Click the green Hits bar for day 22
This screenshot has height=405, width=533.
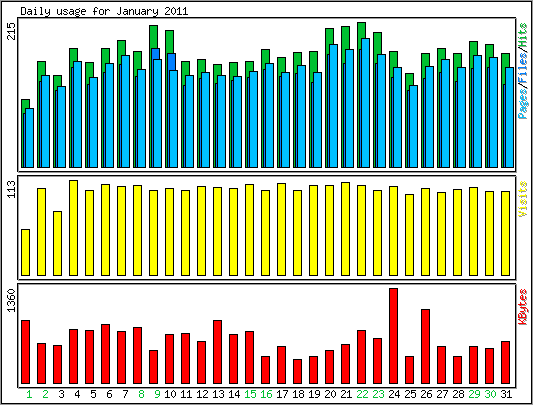click(362, 31)
